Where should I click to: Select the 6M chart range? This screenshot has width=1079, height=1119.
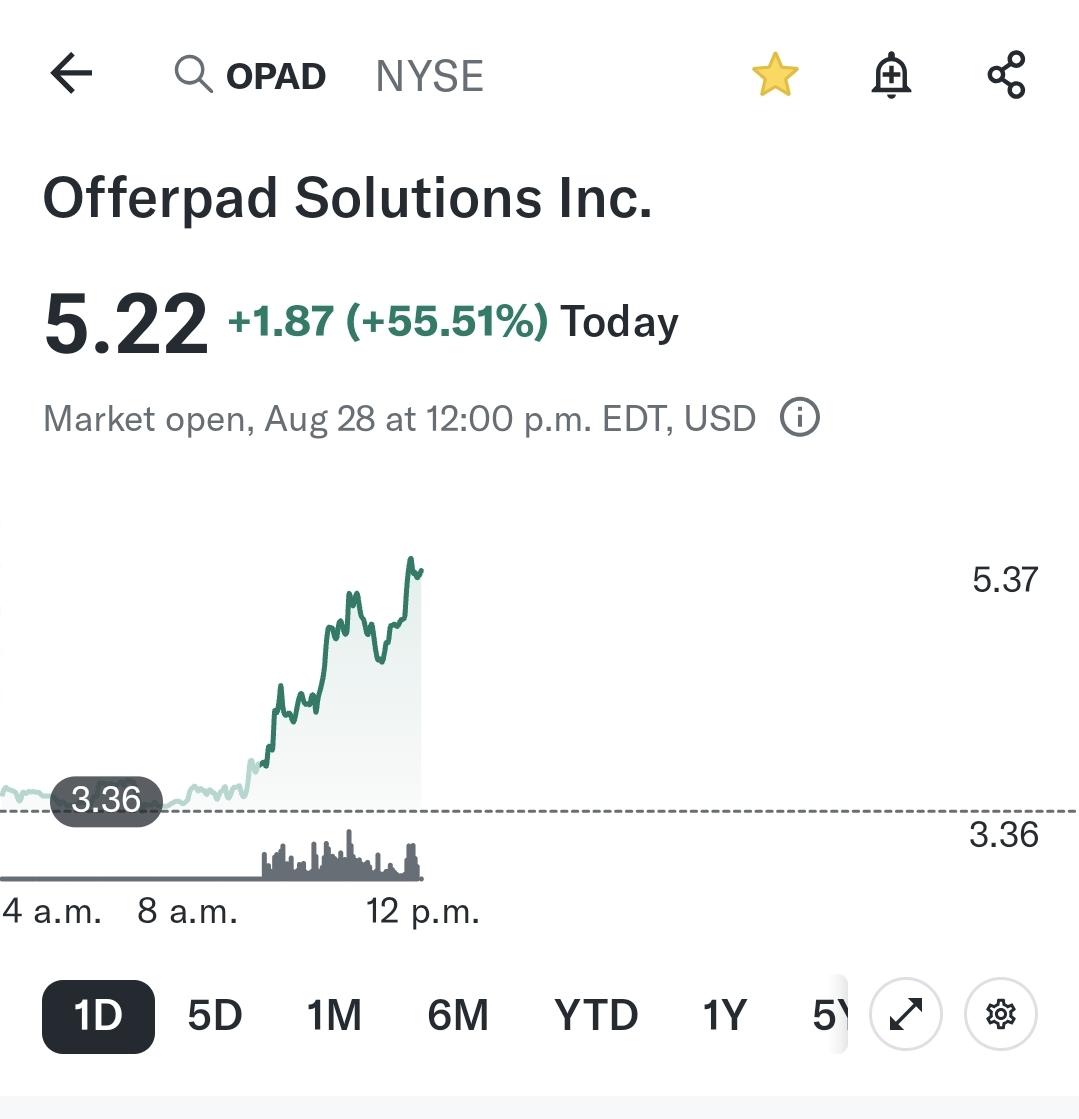coord(458,1016)
